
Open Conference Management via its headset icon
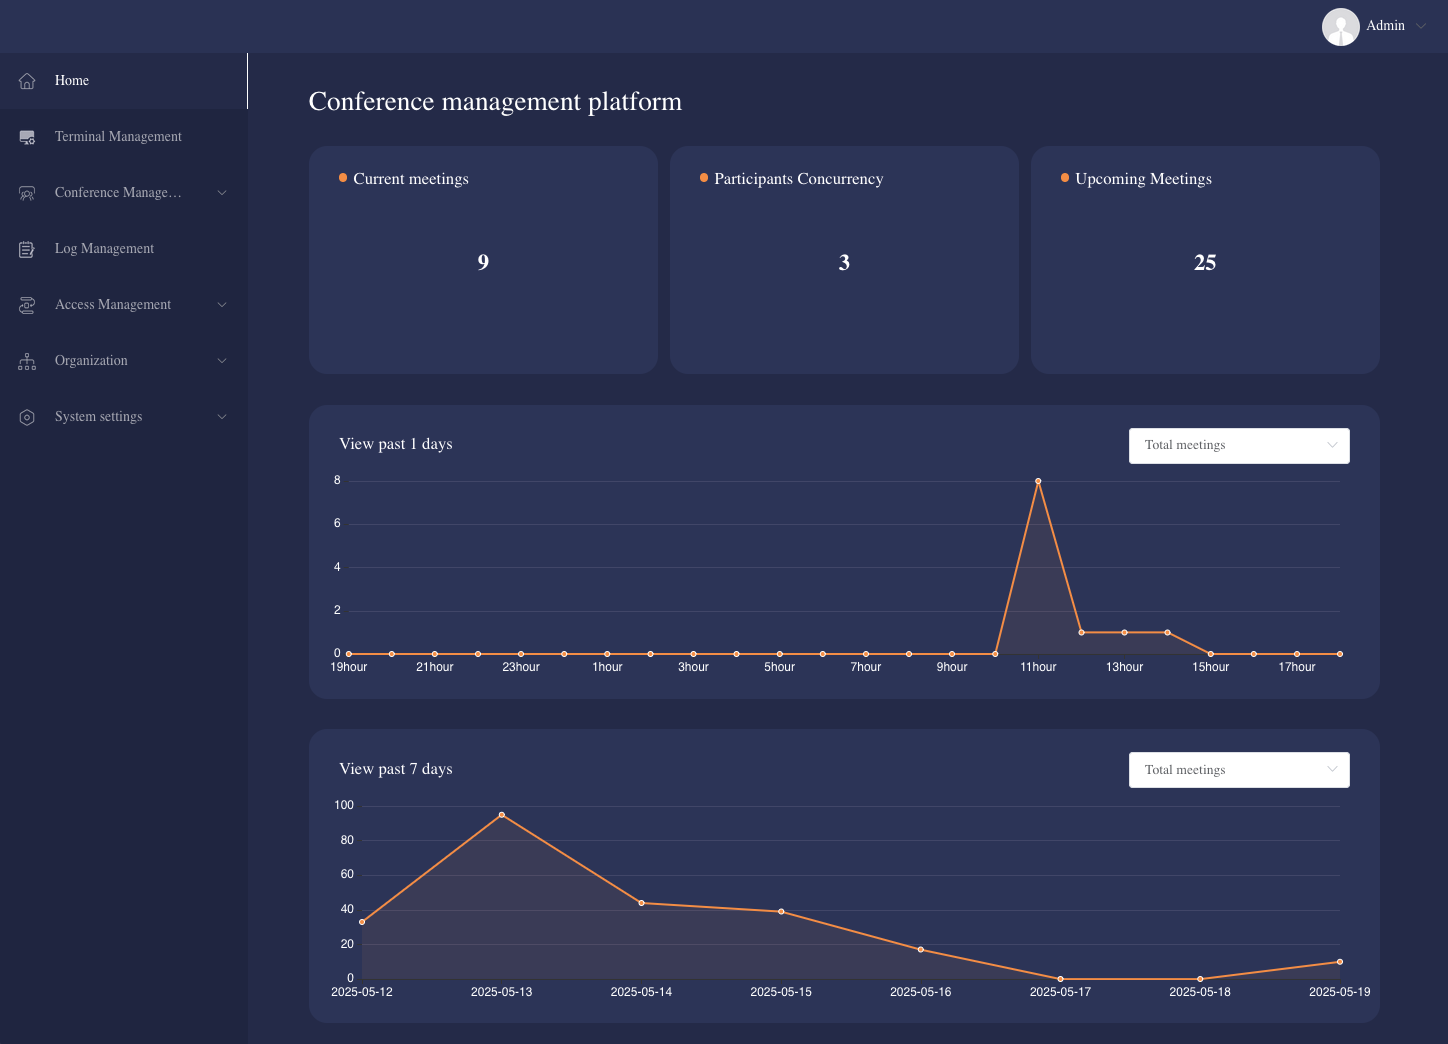[26, 192]
